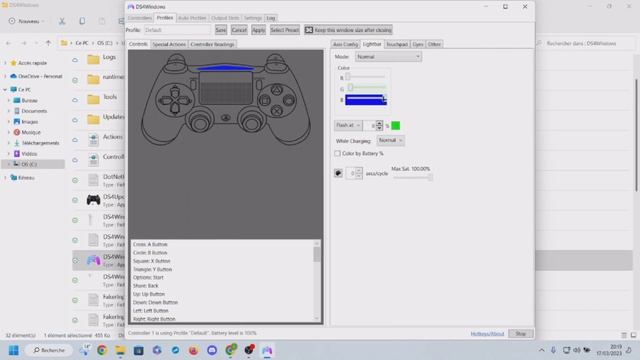Click the Circle button on the controller image
Screen dimensions: 640x360
click(289, 100)
